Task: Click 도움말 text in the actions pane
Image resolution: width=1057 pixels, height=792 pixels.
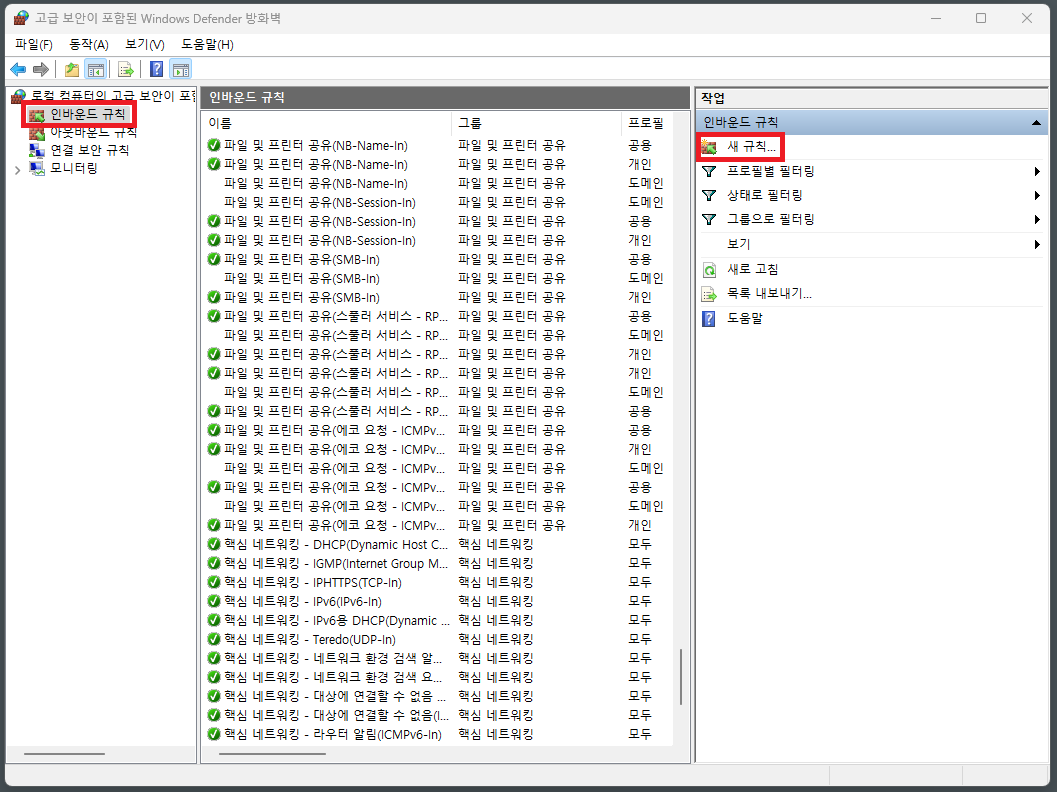Action: coord(744,318)
